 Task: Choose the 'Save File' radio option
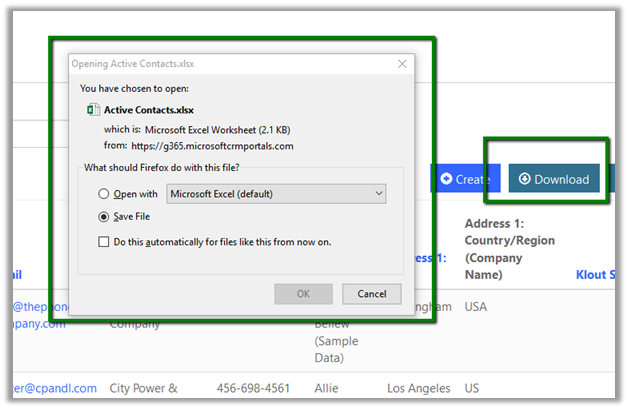[104, 216]
